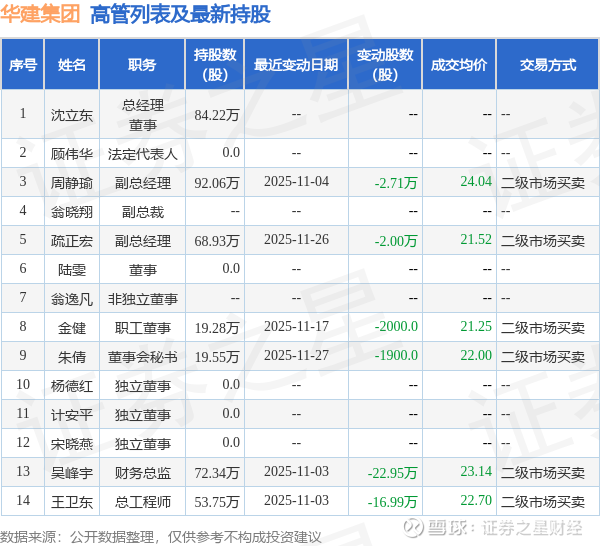Click the holding value 68.93万
Screen dimensions: 600x546
click(217, 241)
